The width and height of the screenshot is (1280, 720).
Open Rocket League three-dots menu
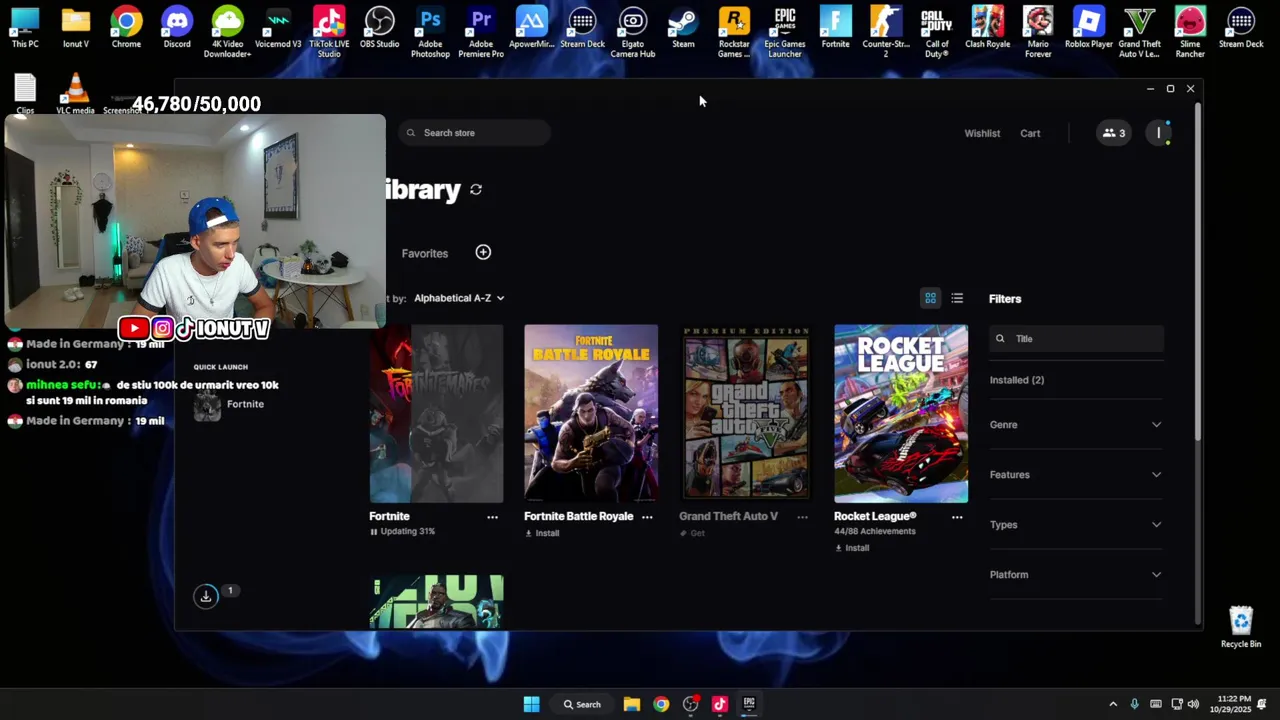(957, 517)
